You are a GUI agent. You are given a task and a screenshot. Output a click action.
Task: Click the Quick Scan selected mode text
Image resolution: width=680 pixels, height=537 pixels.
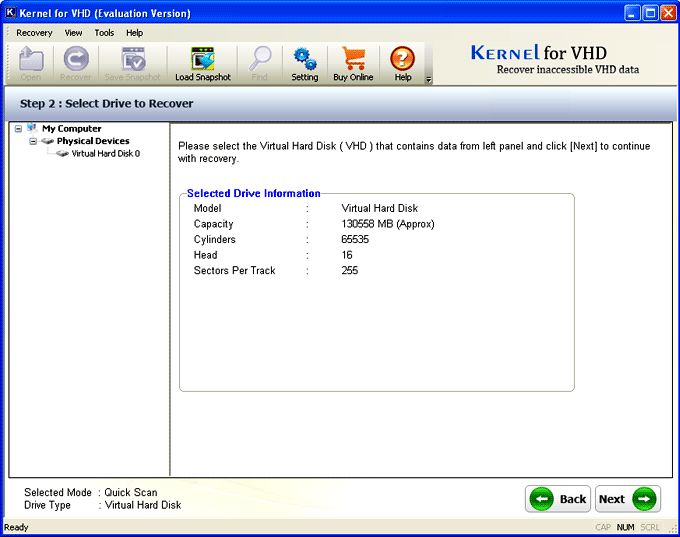coord(131,492)
